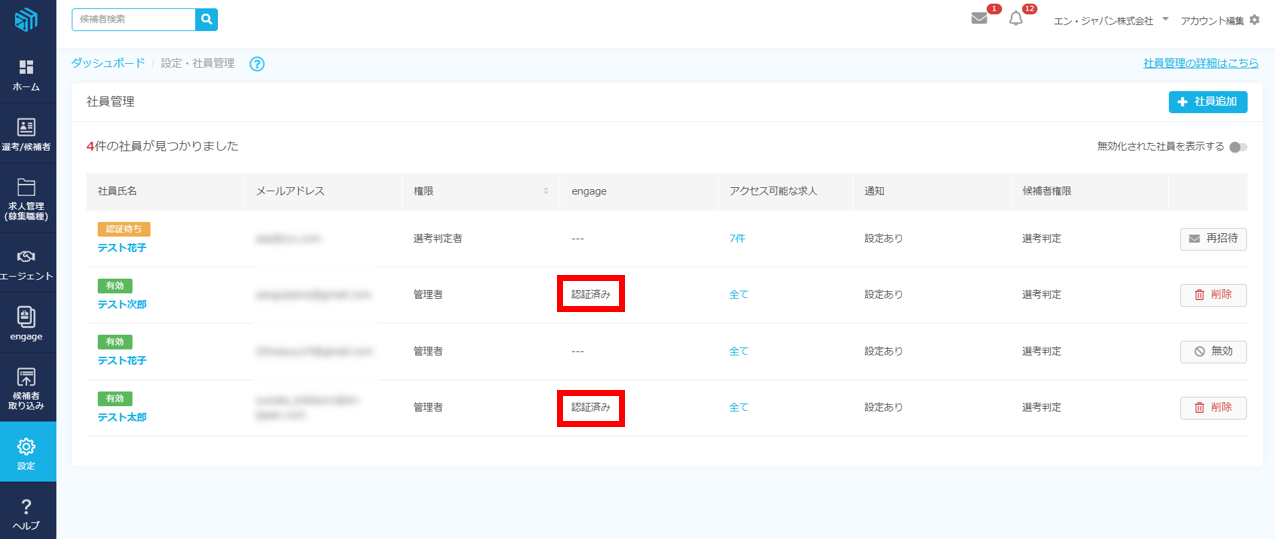Open エージェント in the sidebar
Screen dimensions: 1275x539
(x=27, y=264)
